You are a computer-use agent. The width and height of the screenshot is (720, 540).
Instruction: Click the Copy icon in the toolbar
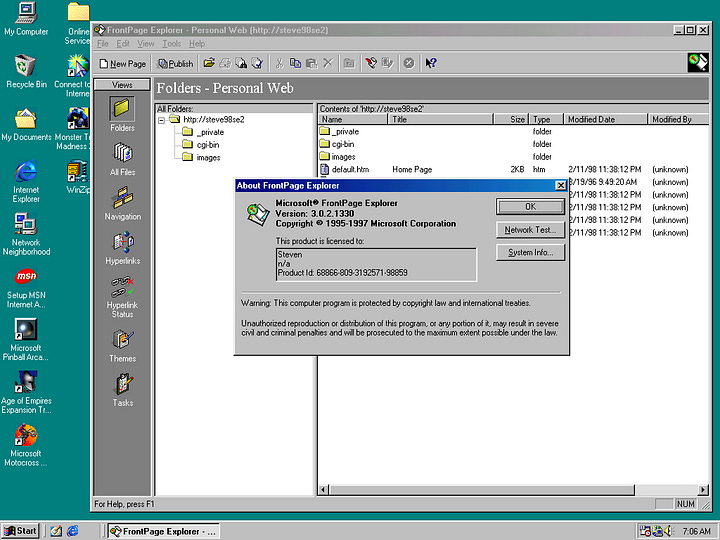pos(295,63)
